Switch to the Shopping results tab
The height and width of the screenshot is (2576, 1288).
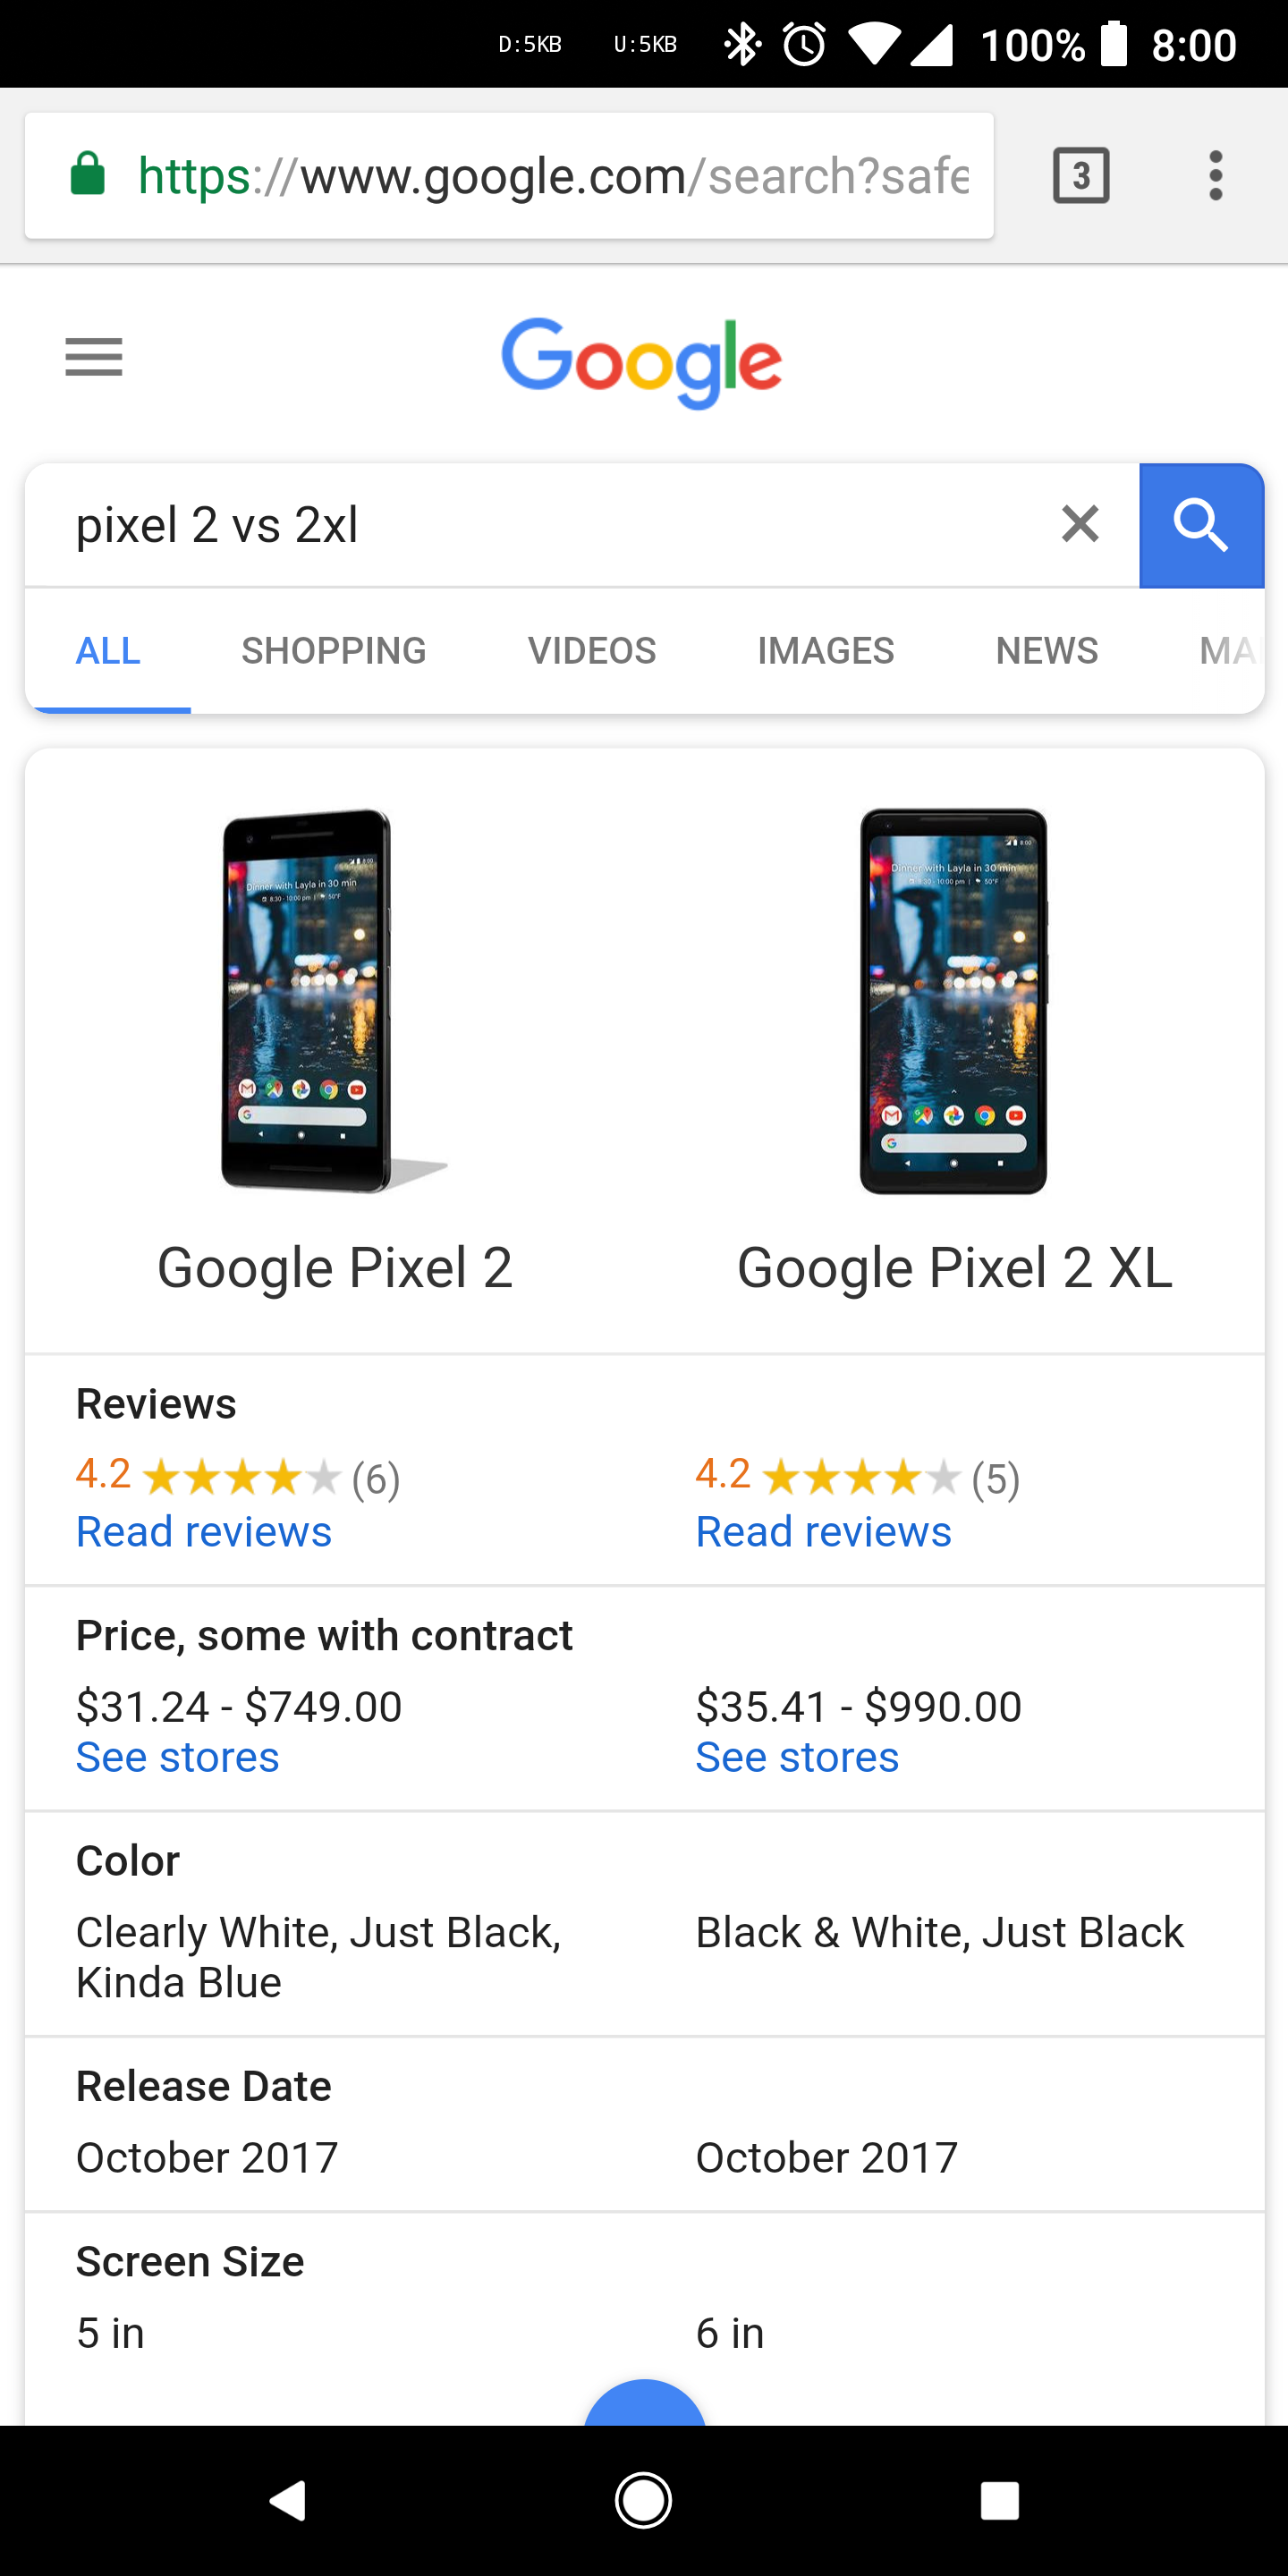pyautogui.click(x=333, y=651)
